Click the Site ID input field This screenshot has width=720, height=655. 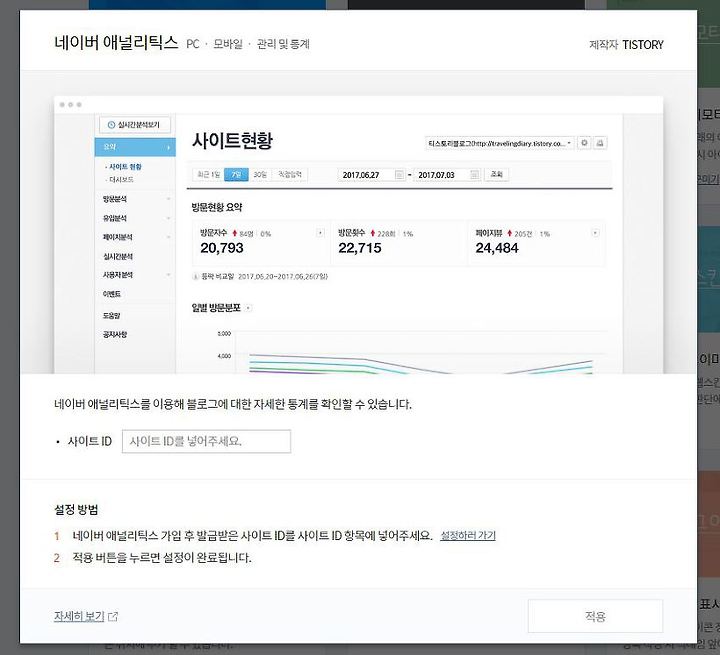tap(206, 441)
